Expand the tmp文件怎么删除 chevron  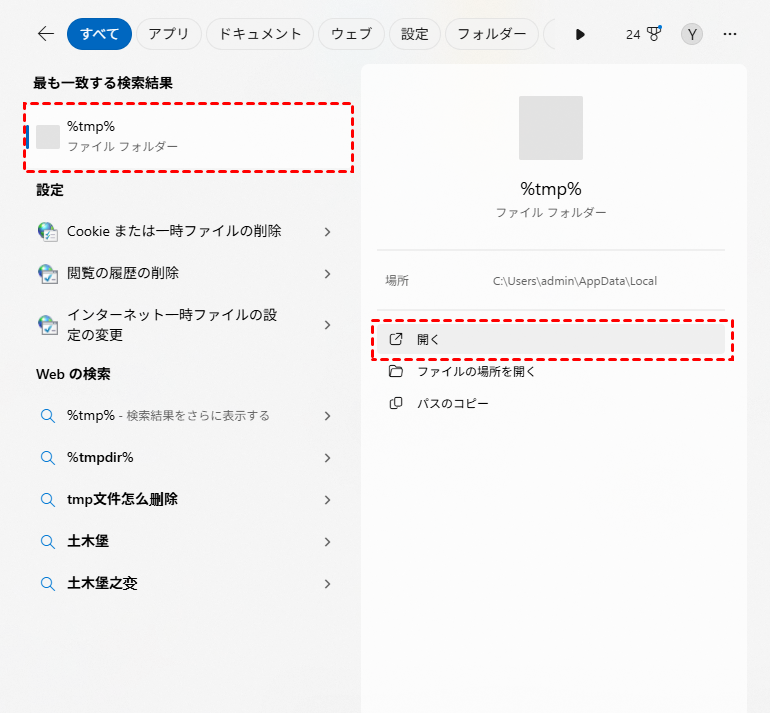coord(328,500)
